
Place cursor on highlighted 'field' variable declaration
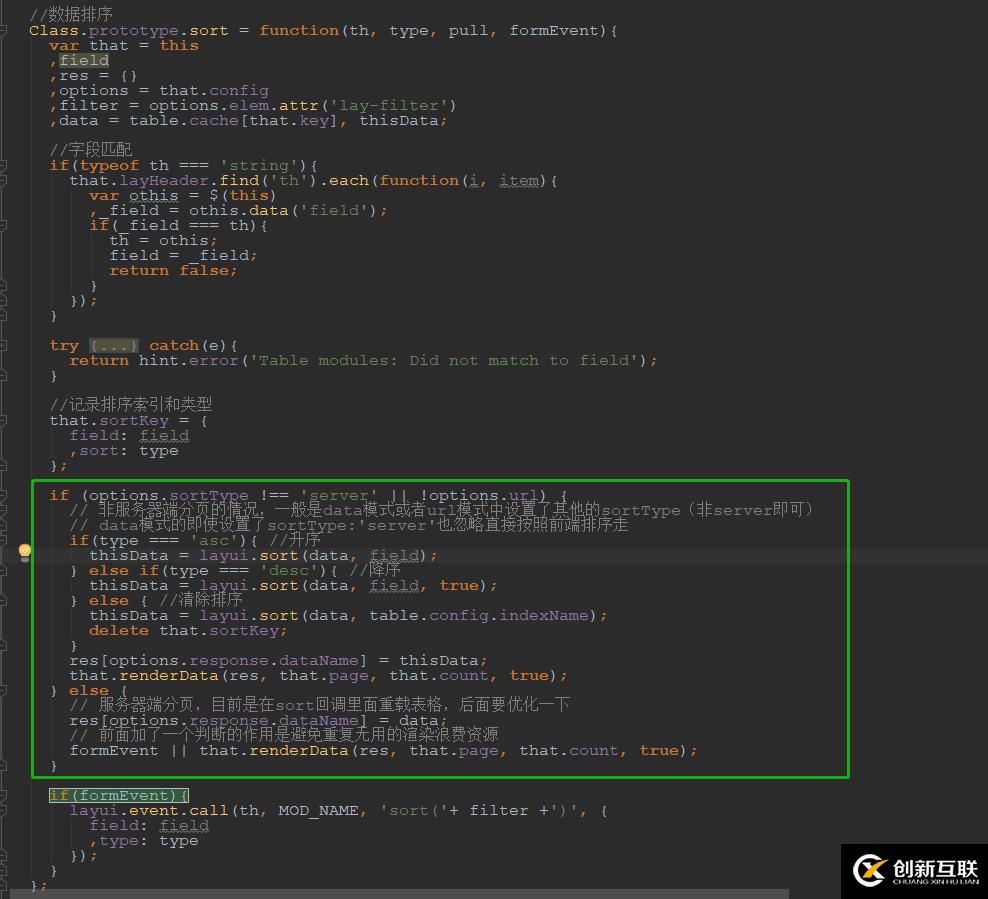point(84,60)
